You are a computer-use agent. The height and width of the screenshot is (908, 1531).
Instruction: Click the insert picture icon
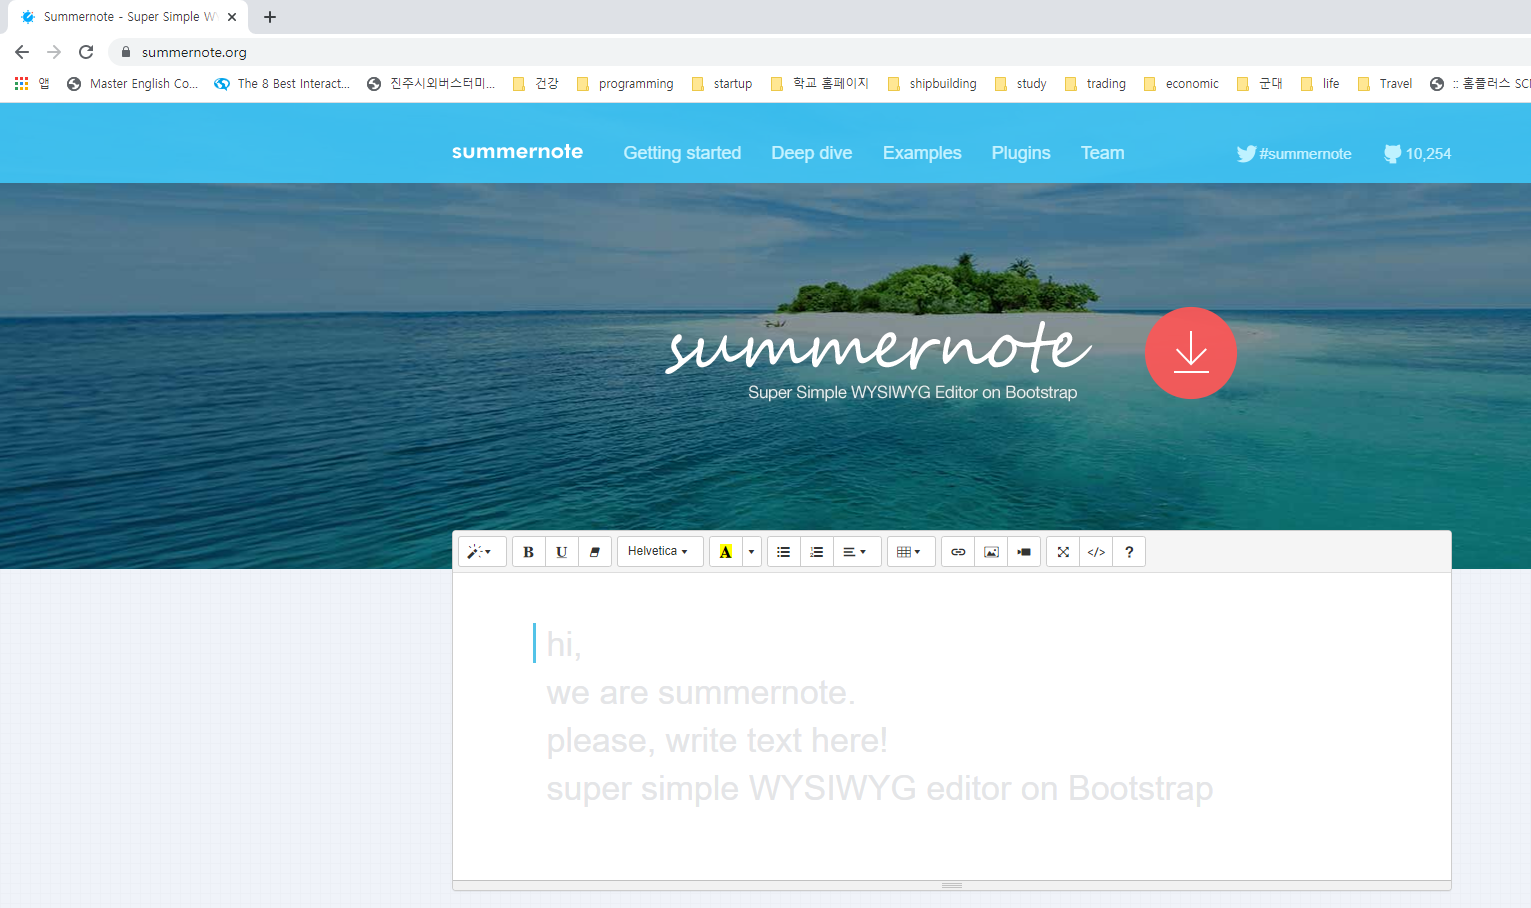[991, 552]
